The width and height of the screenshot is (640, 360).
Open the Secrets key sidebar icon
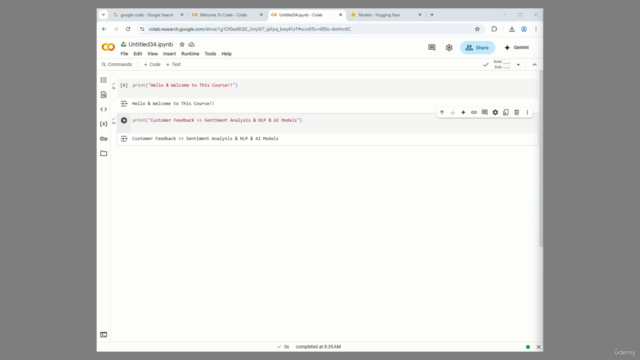coord(104,139)
